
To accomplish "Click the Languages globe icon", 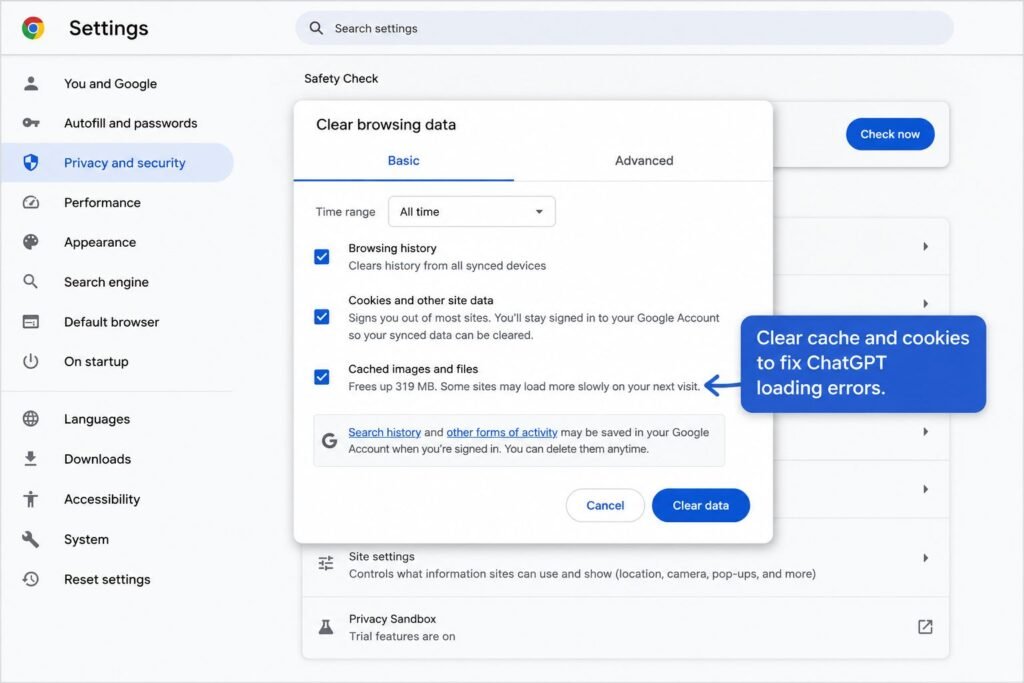I will point(31,419).
